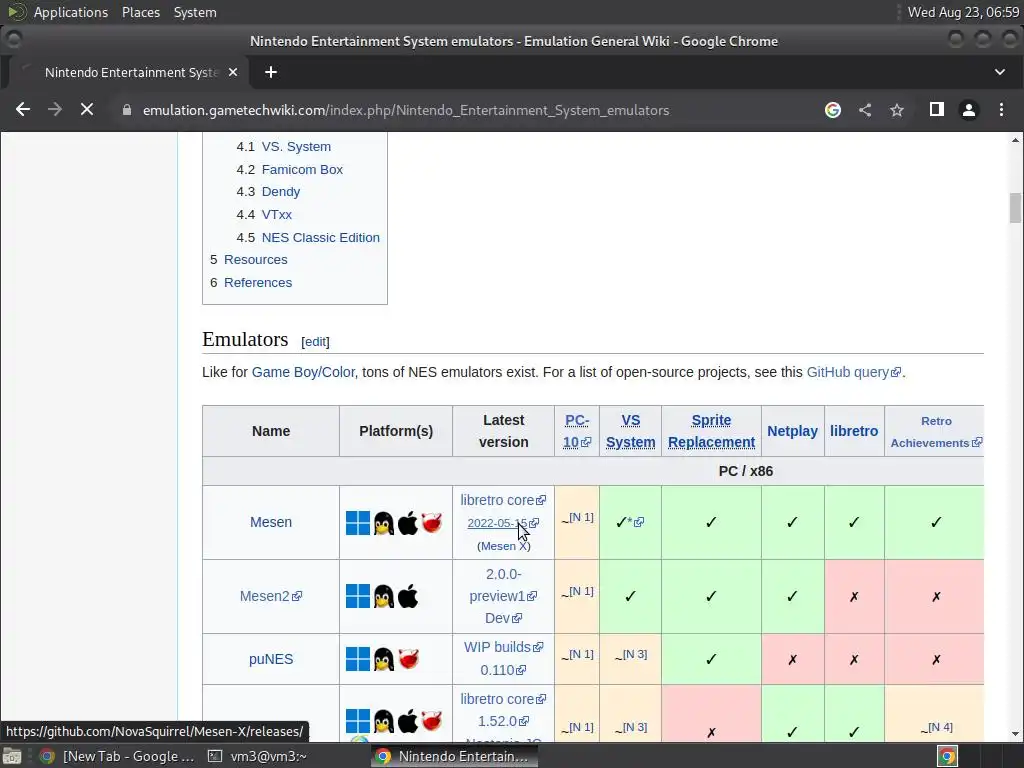Screen dimensions: 1024x768
Task: Open the Mesen emulator link
Action: pyautogui.click(x=270, y=522)
